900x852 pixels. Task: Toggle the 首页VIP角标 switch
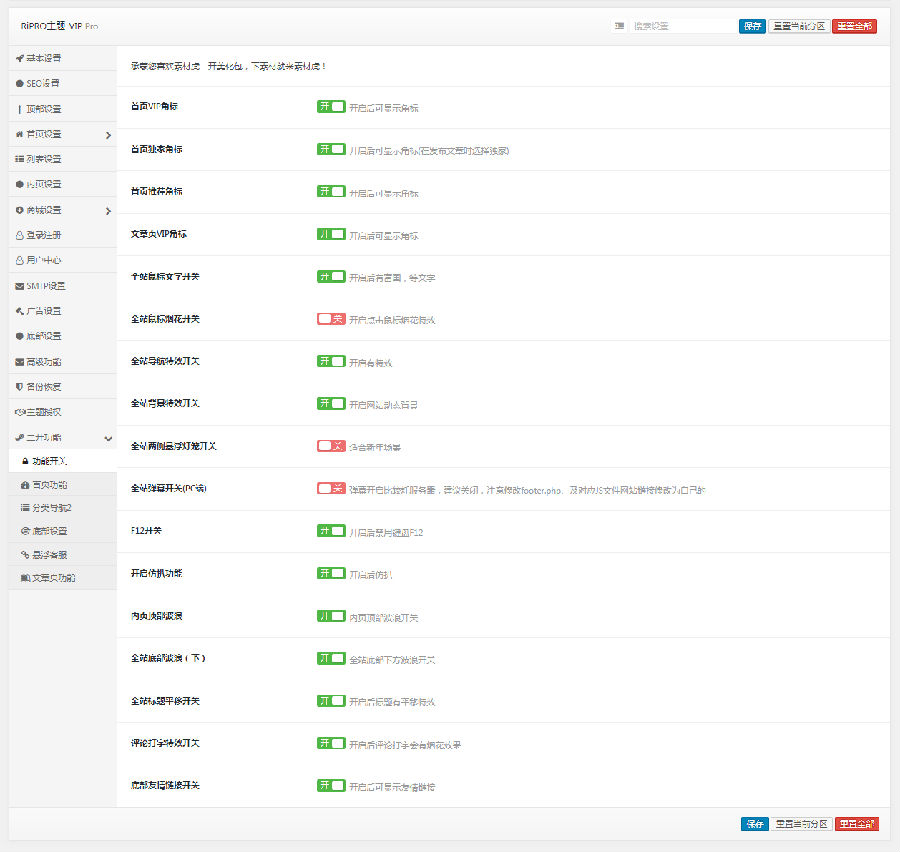[331, 107]
